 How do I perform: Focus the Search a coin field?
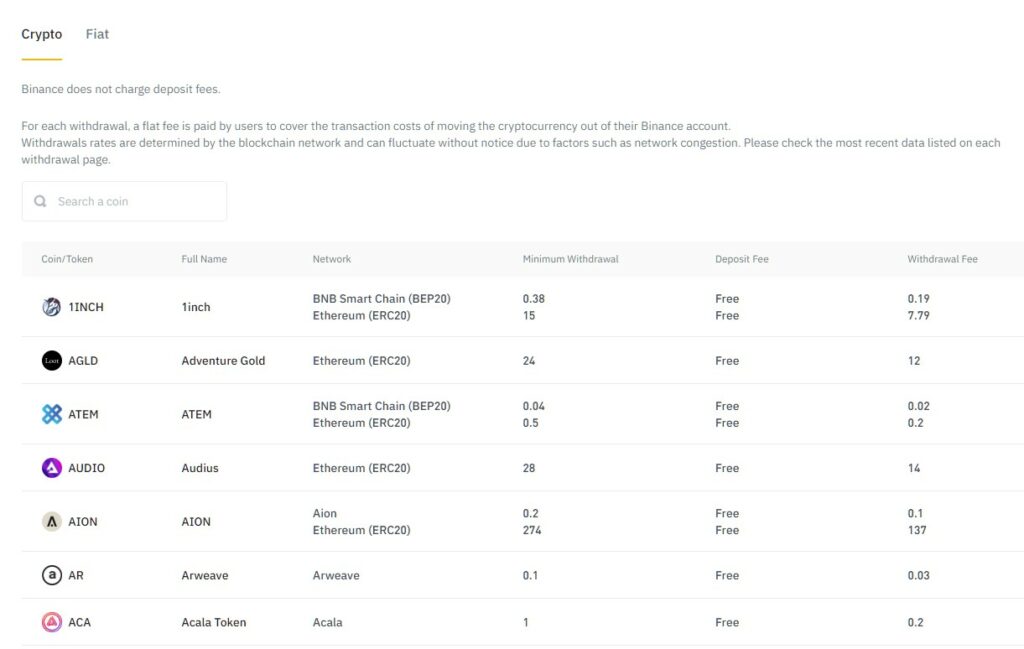tap(124, 201)
